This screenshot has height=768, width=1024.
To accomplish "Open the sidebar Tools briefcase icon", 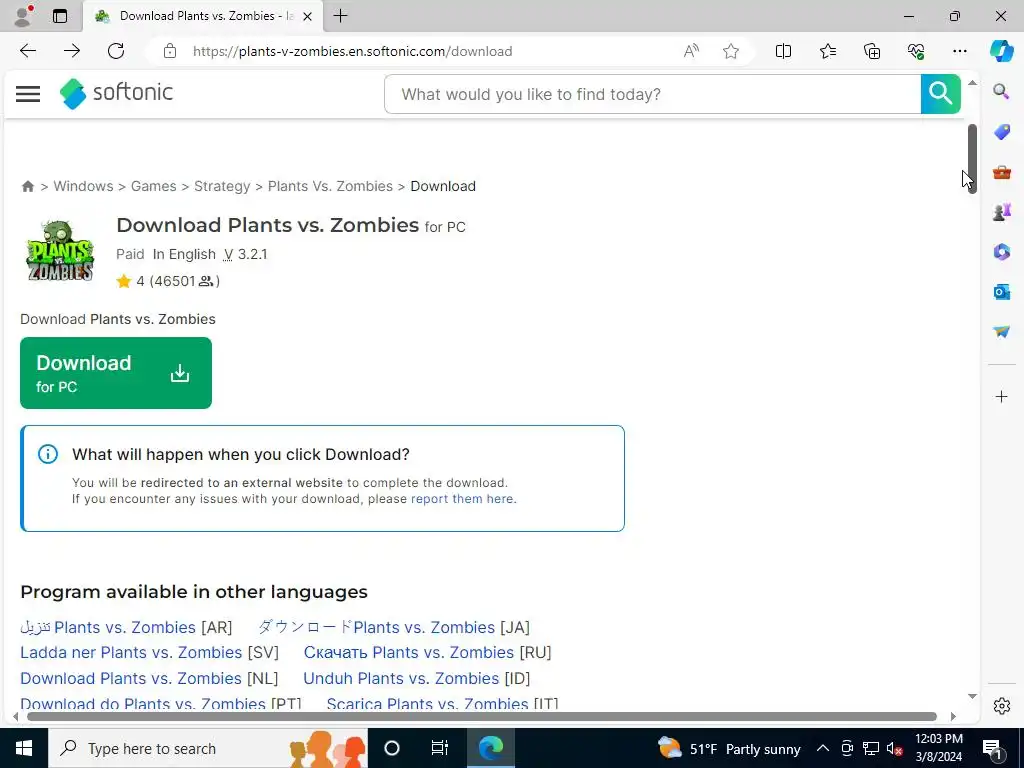I will 1001,172.
